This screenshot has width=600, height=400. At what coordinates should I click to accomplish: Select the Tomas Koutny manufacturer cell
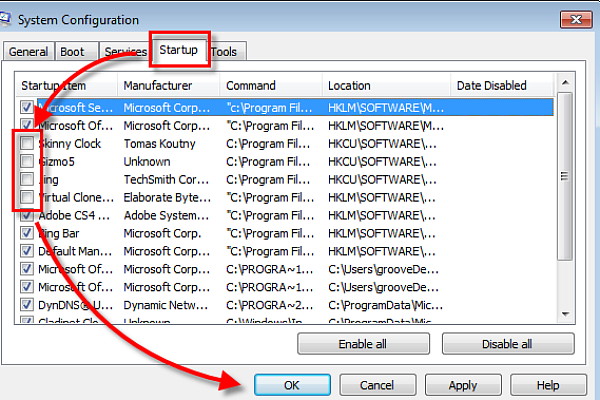159,144
